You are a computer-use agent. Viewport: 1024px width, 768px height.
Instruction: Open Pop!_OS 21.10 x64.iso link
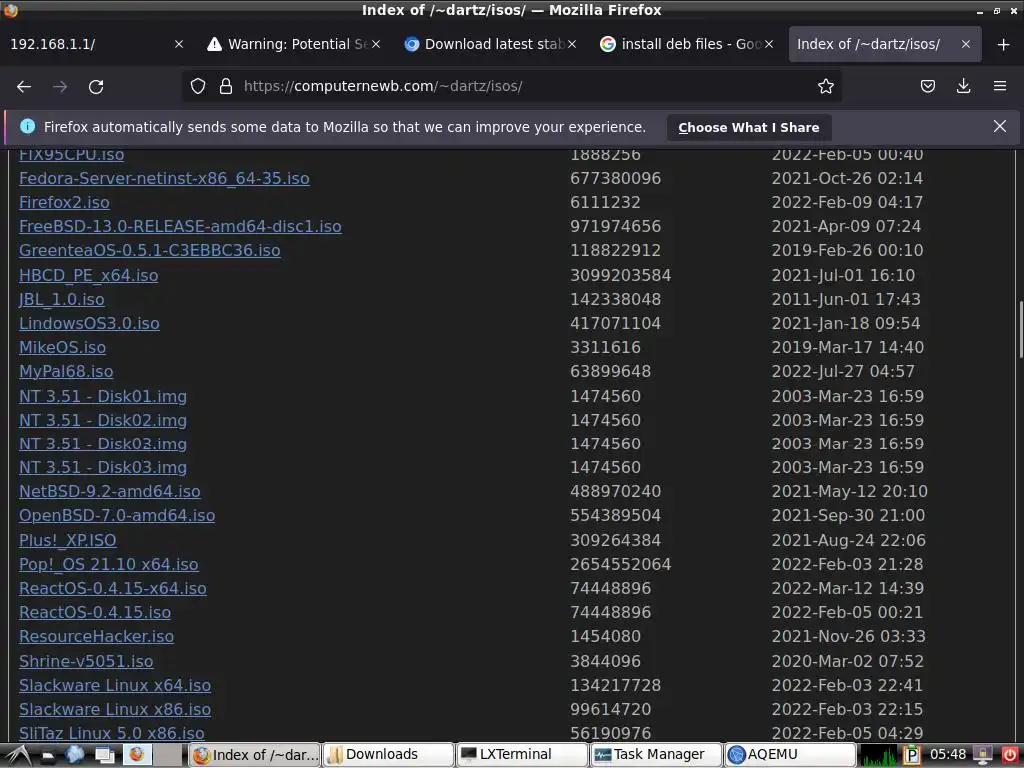[108, 564]
